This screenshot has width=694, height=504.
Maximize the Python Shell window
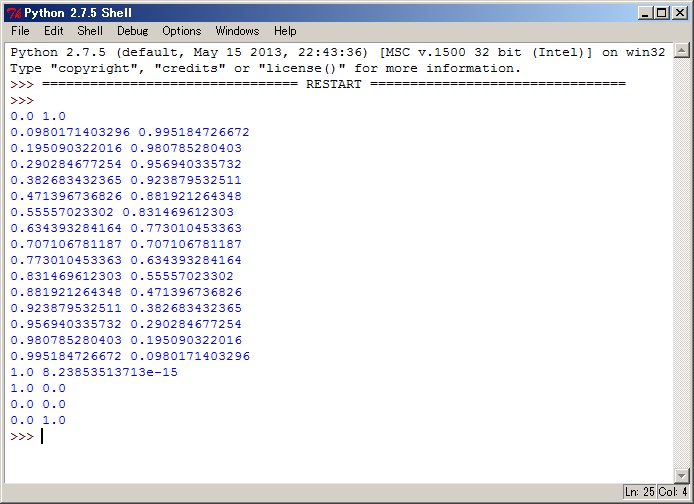click(661, 12)
